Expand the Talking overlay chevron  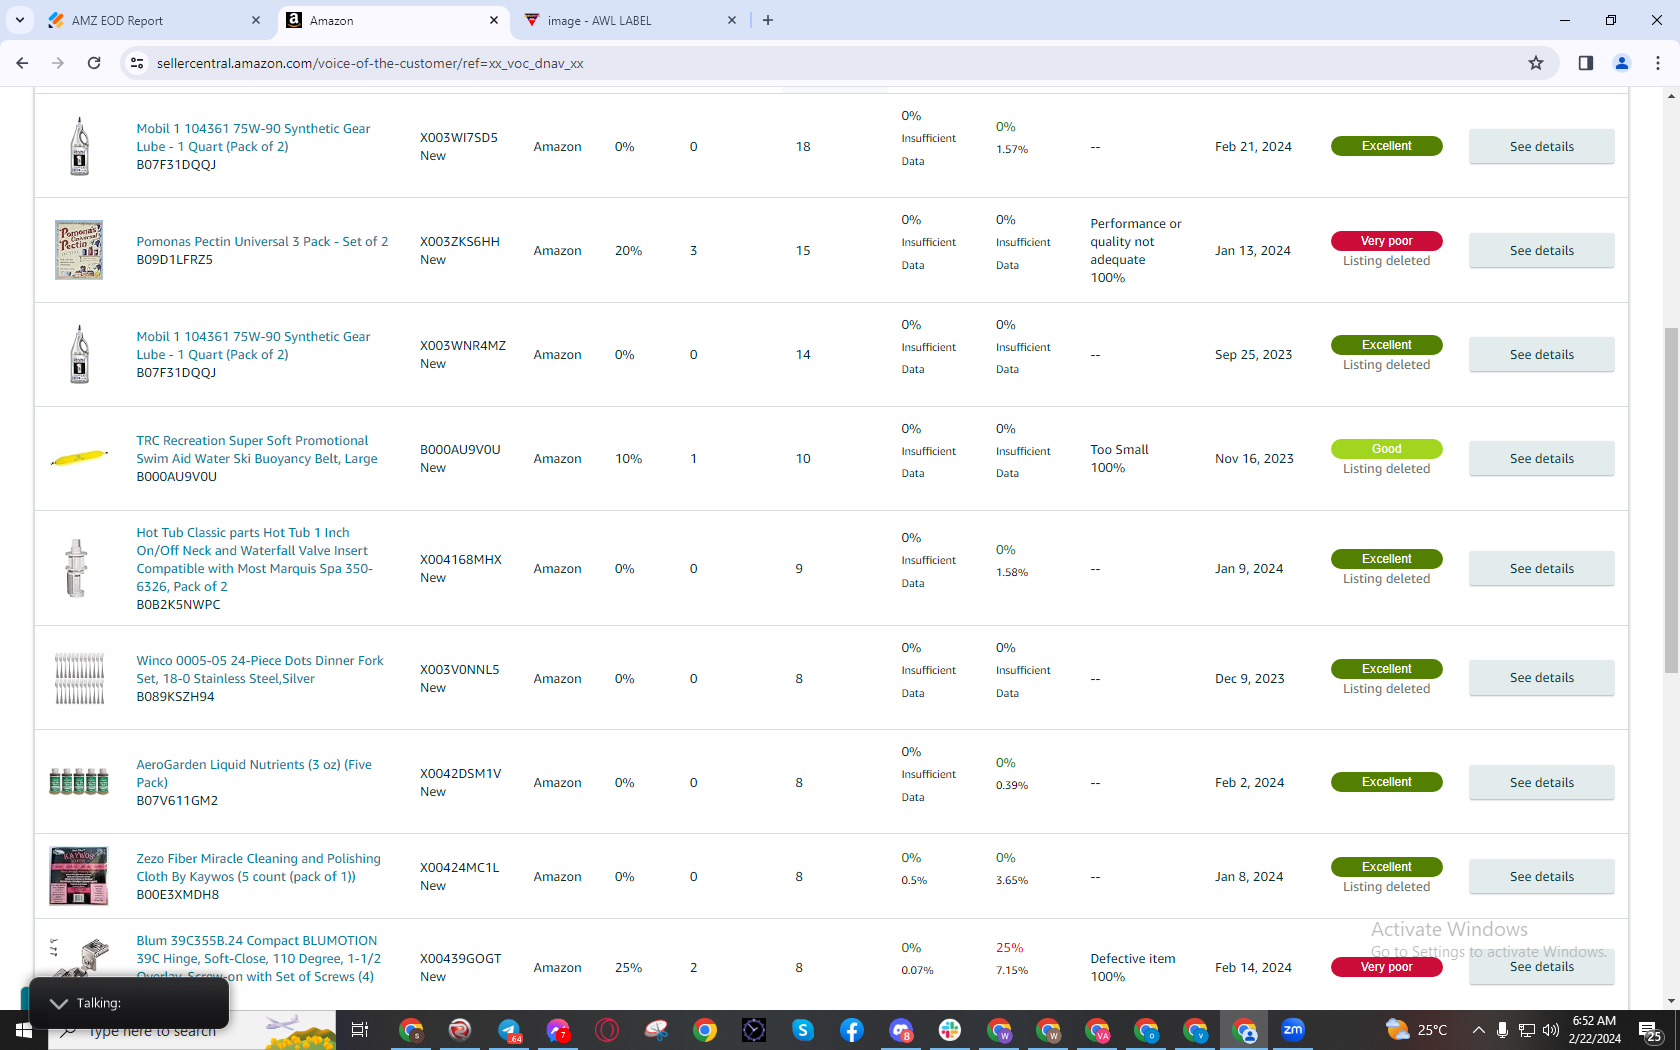(59, 1003)
